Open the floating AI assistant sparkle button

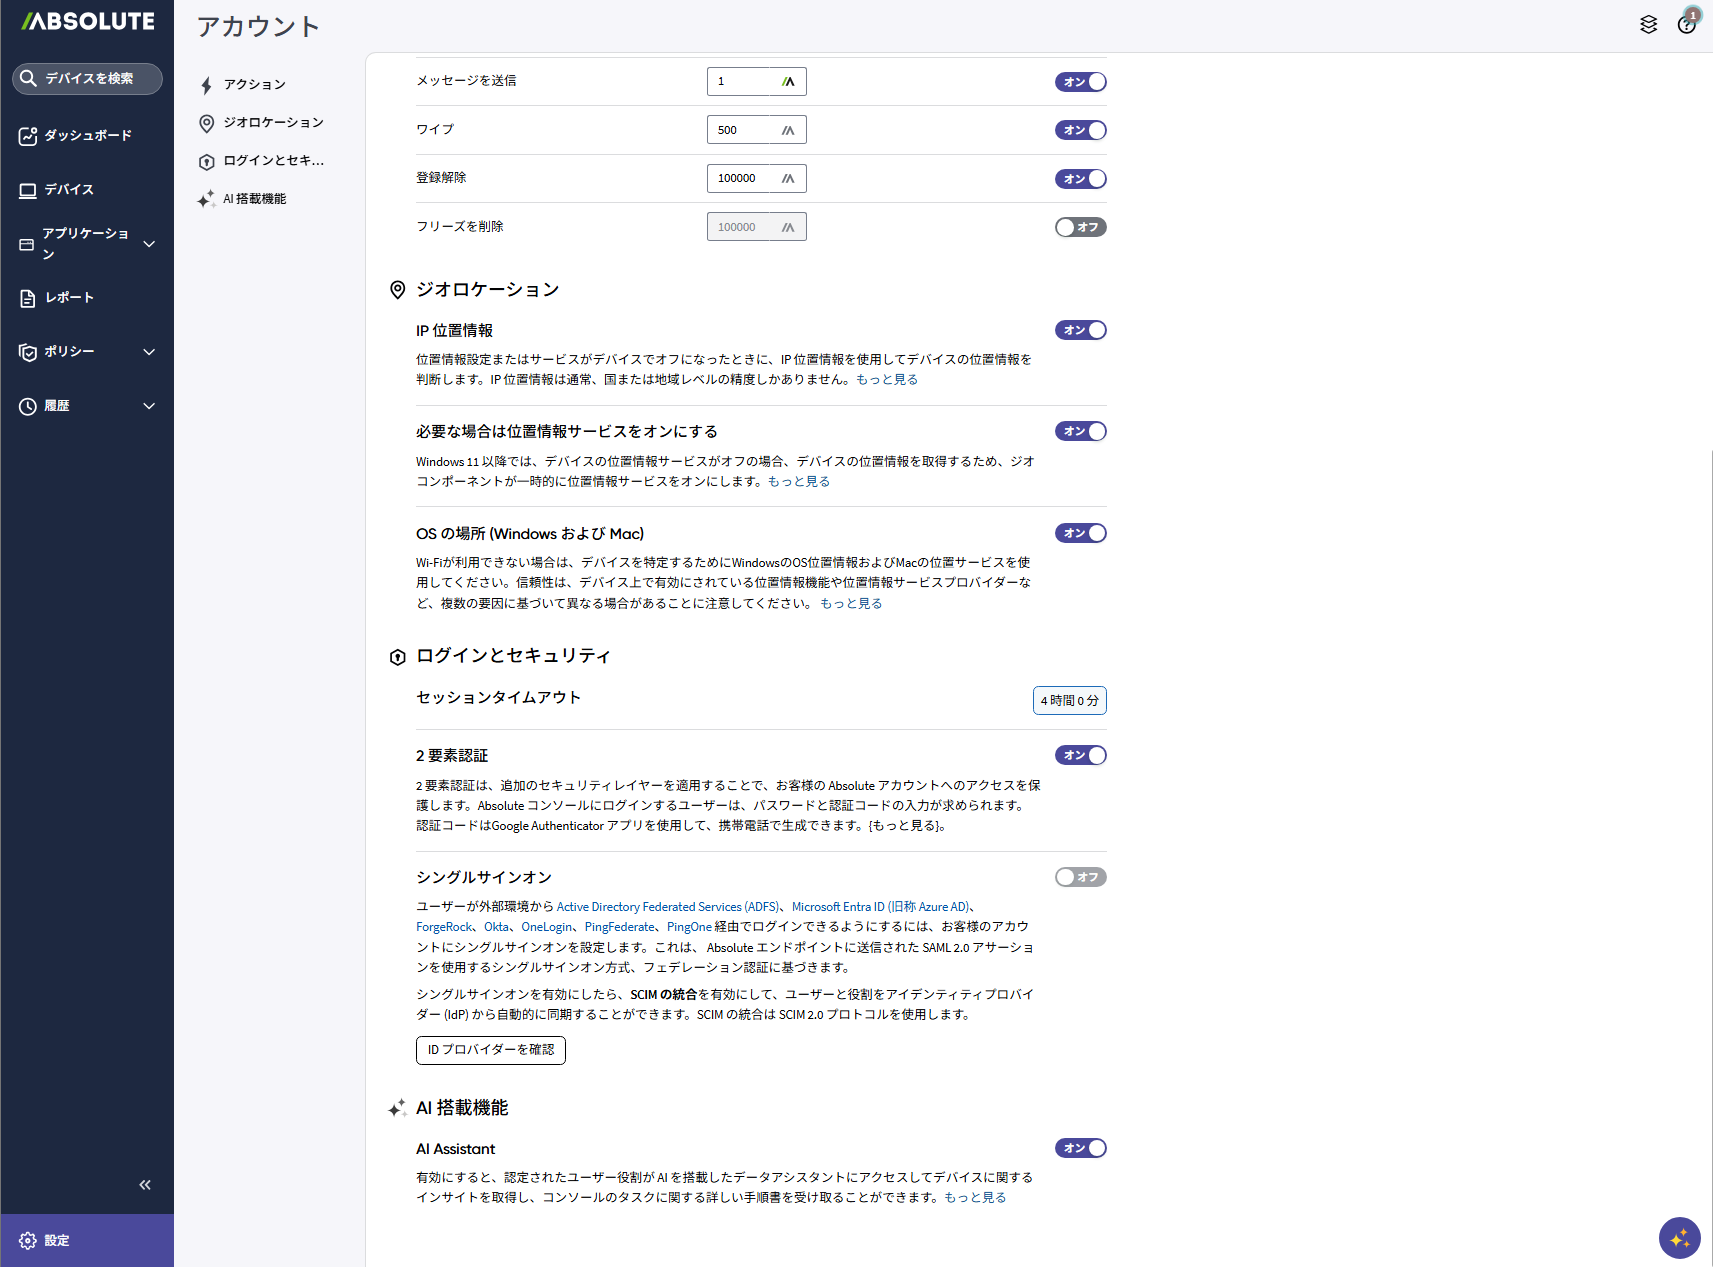point(1680,1238)
